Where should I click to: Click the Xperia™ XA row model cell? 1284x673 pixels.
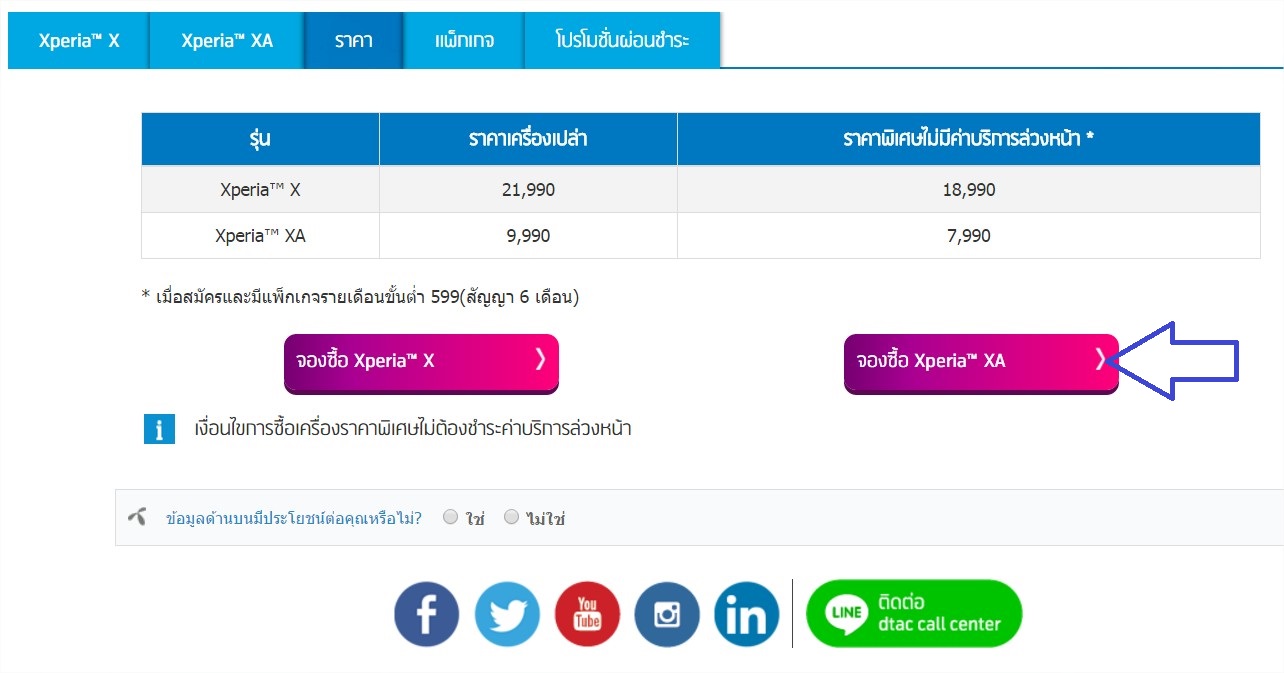point(261,236)
